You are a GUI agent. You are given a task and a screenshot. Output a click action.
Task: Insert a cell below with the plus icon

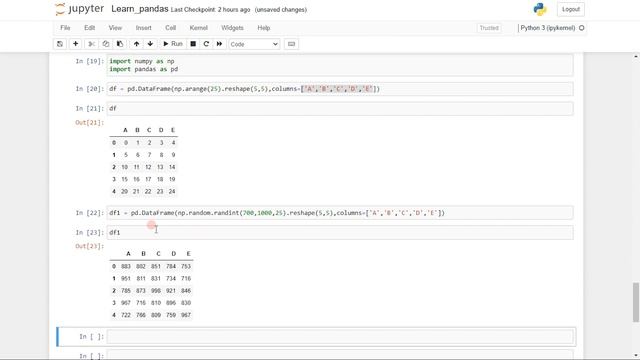76,44
